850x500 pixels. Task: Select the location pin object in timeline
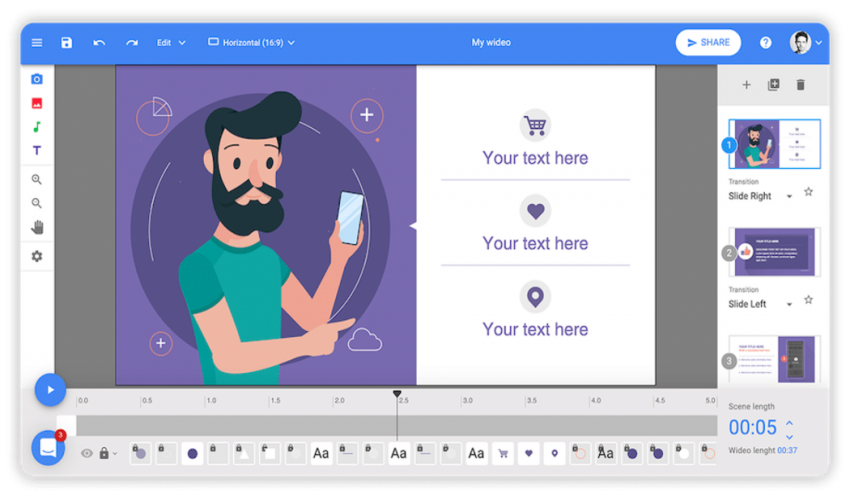tap(554, 453)
